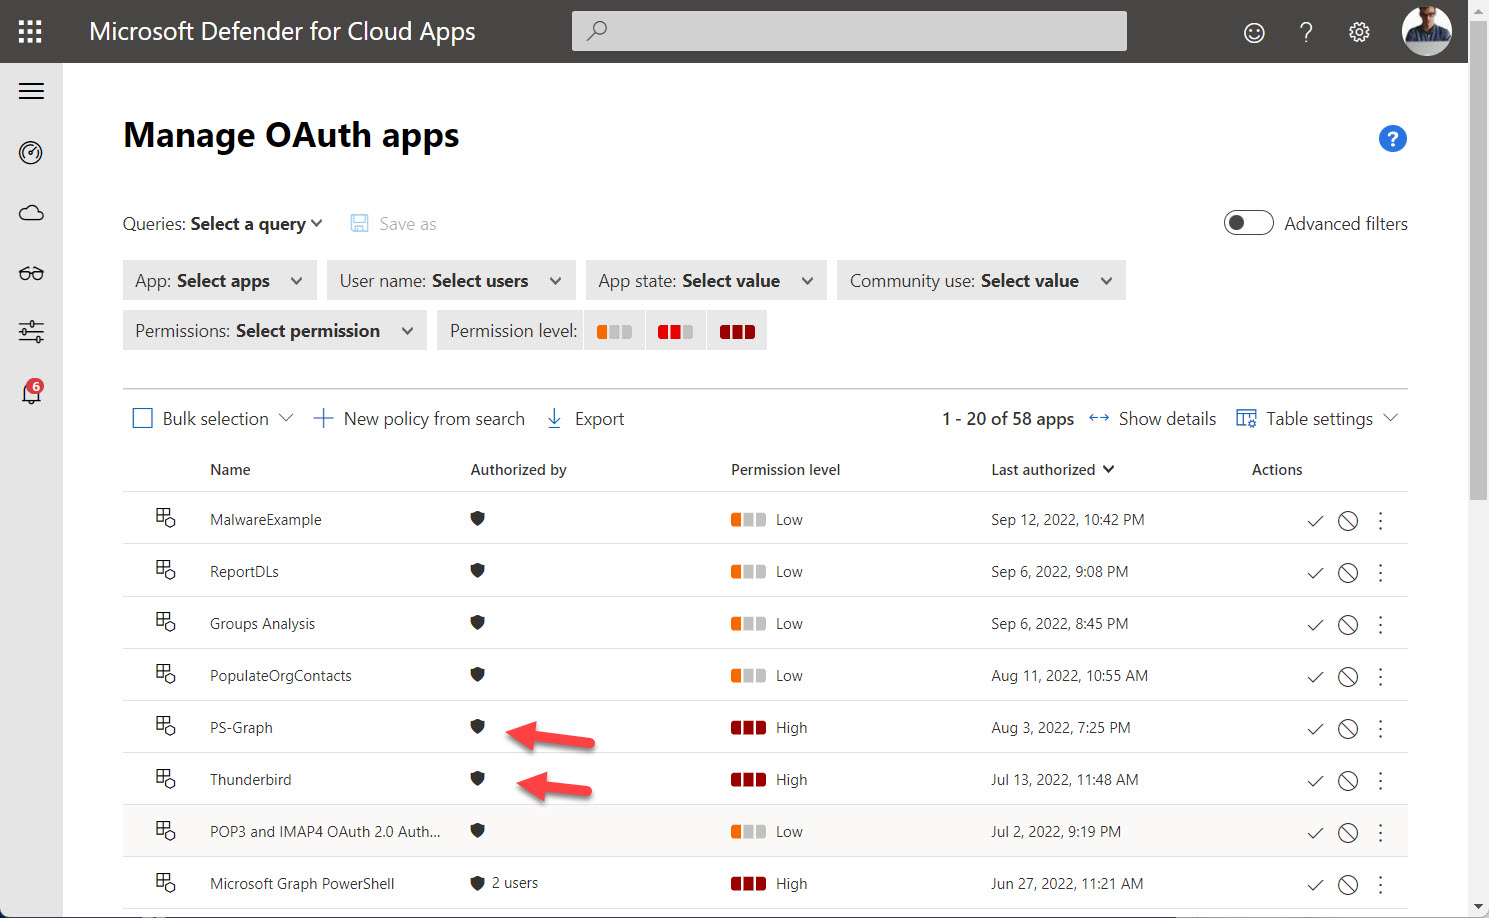This screenshot has width=1489, height=918.
Task: Check the Bulk selection checkbox
Action: pyautogui.click(x=142, y=417)
